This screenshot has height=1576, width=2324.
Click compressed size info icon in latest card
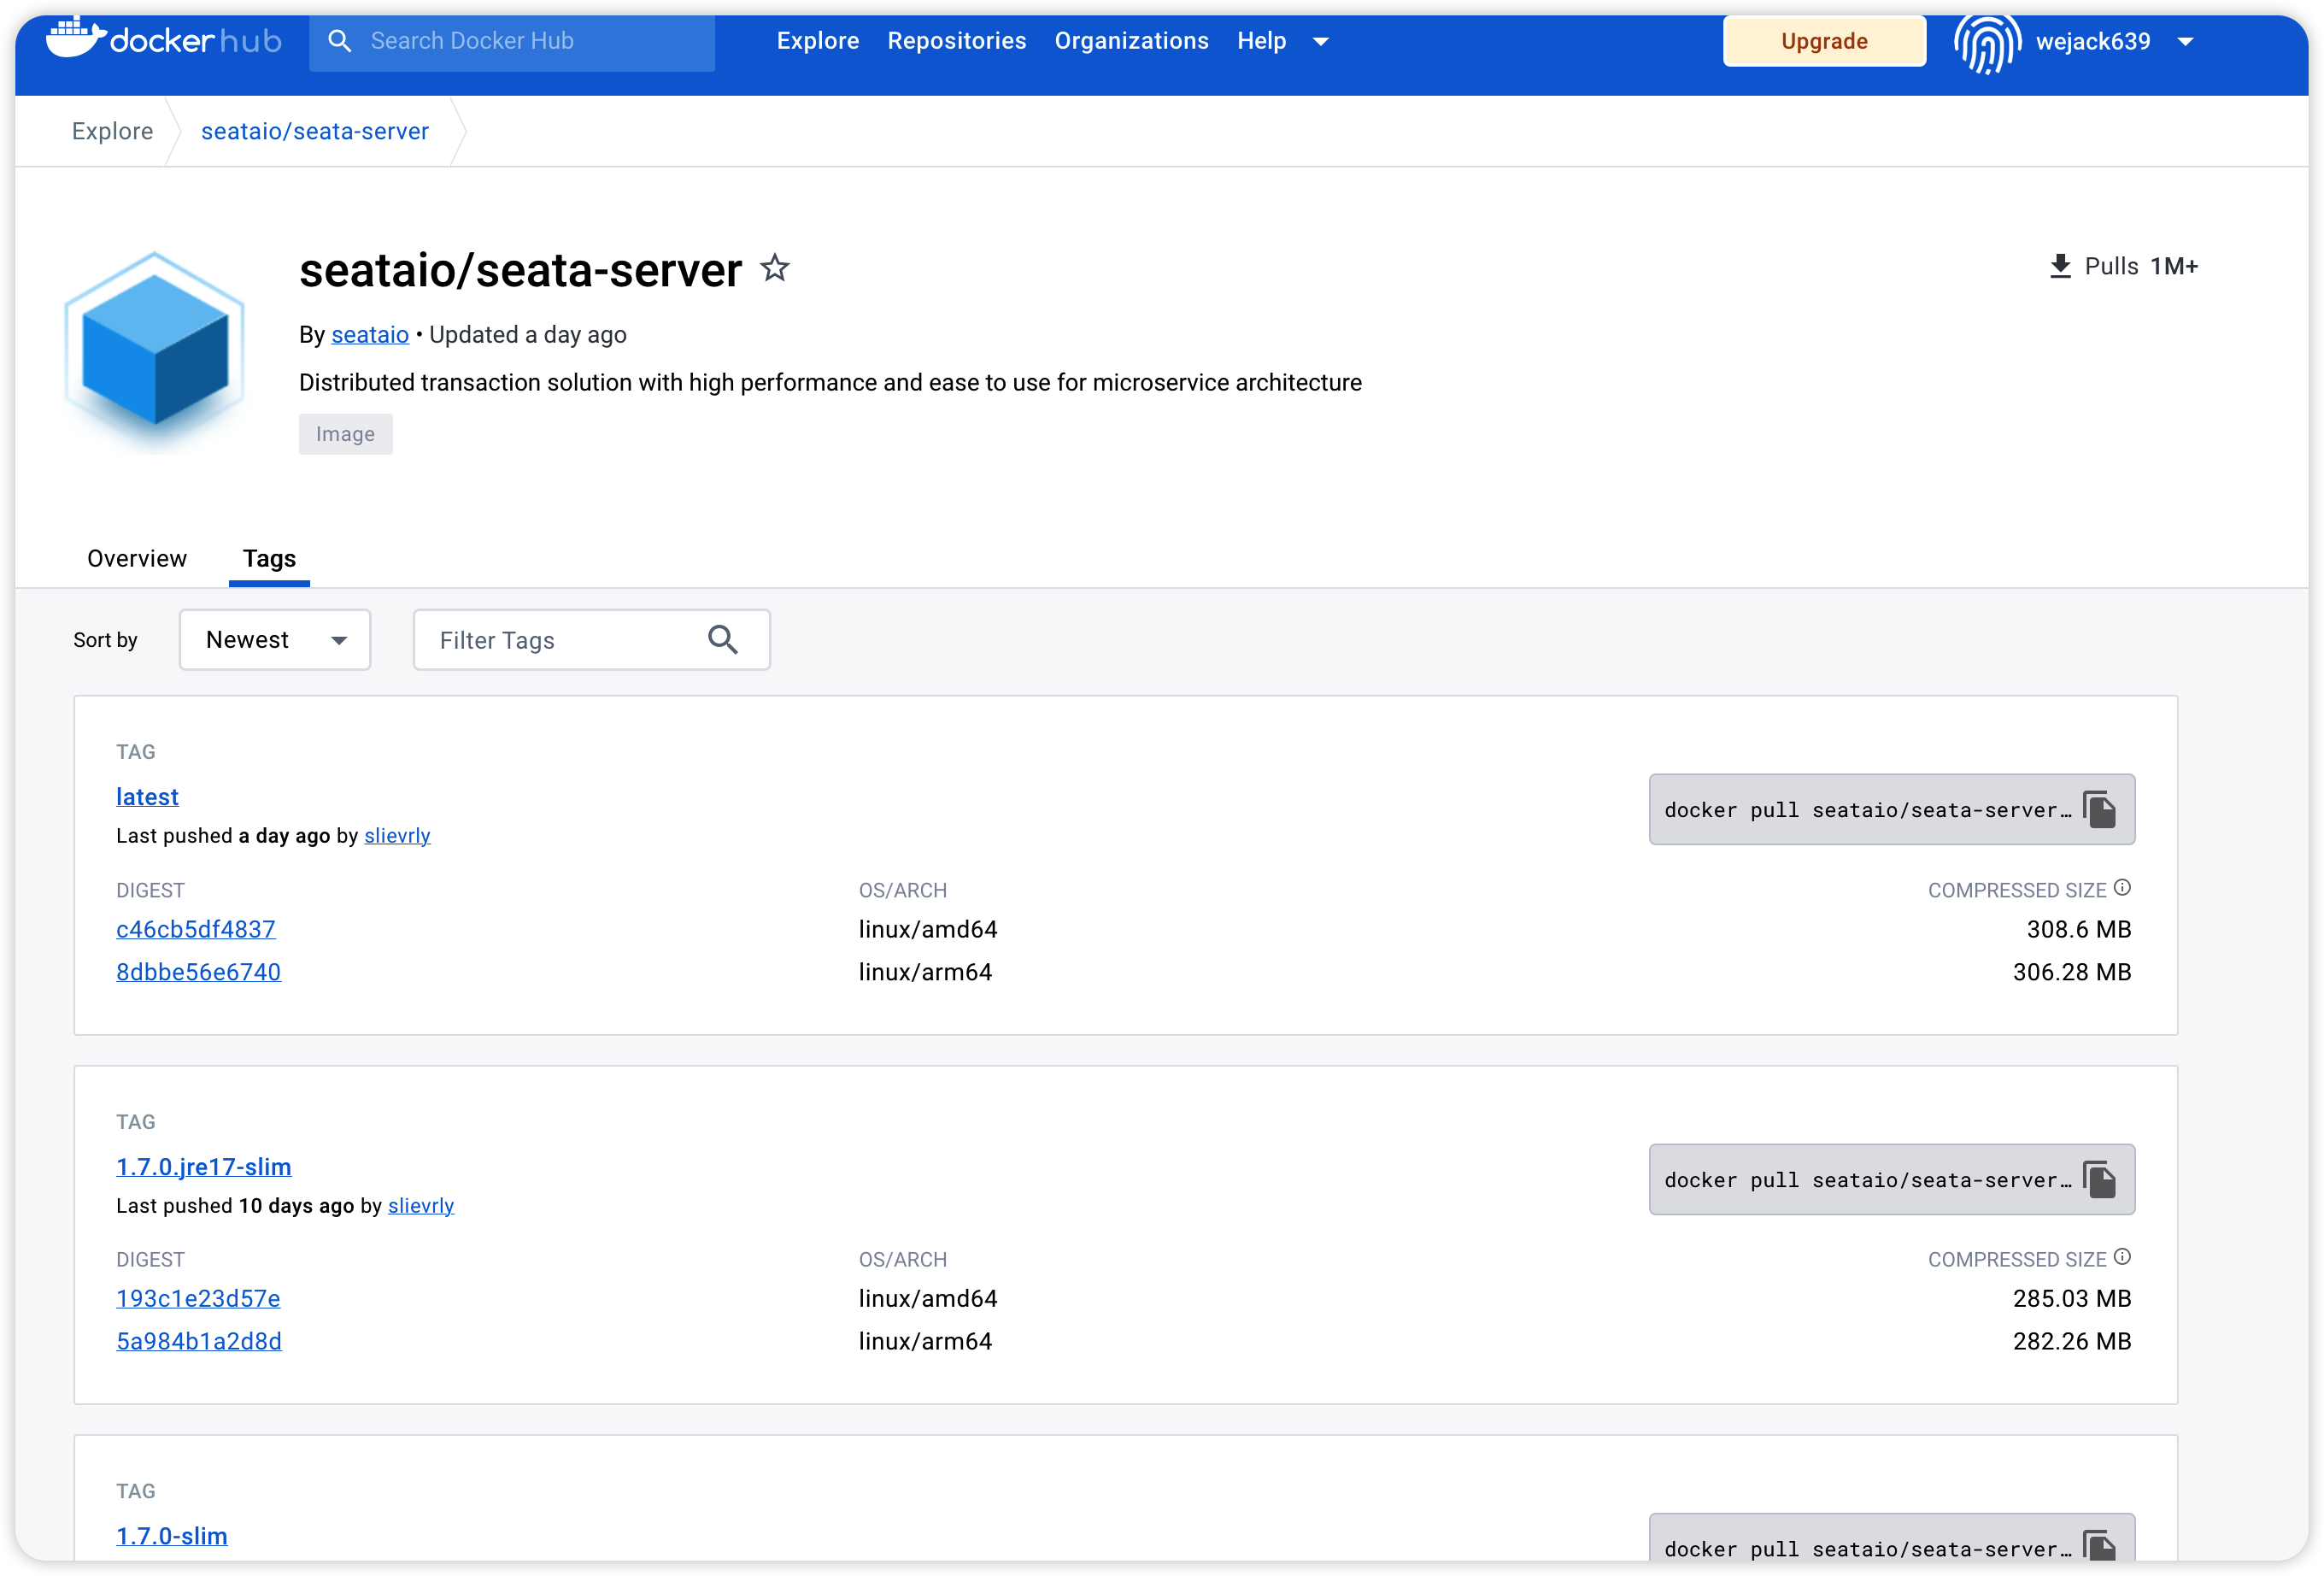point(2122,887)
